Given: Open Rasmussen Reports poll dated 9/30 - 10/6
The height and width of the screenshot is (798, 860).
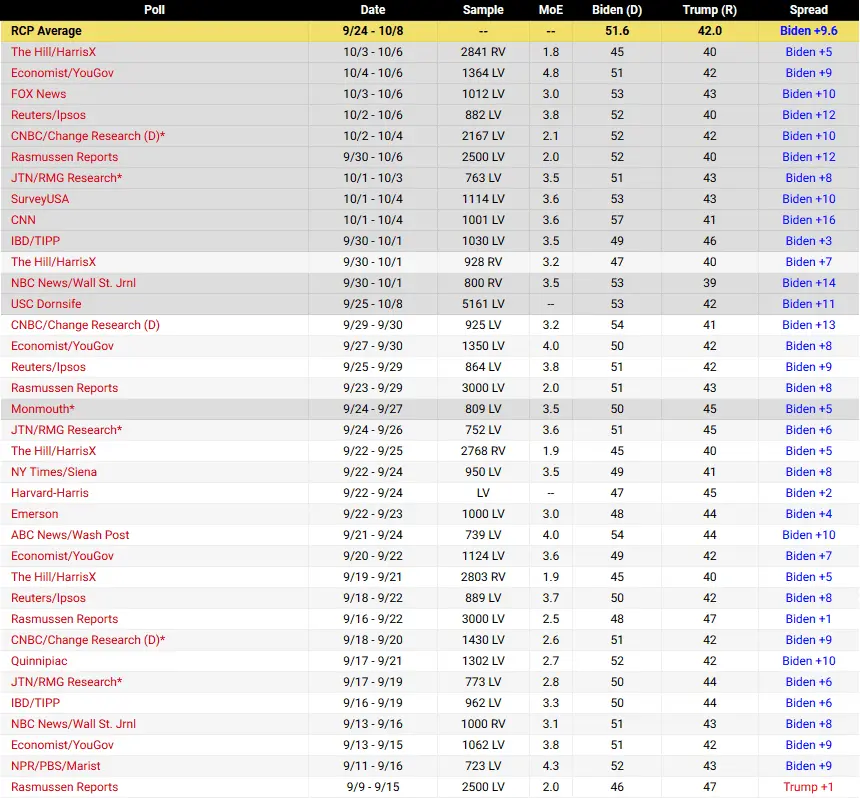Looking at the screenshot, I should (x=64, y=157).
